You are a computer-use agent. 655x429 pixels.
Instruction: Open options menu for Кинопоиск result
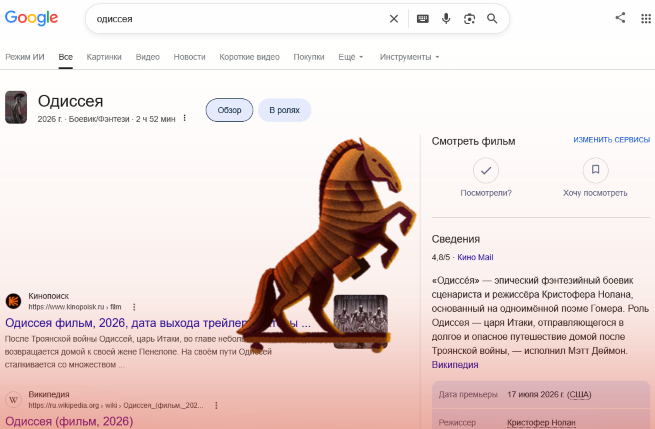coord(134,307)
